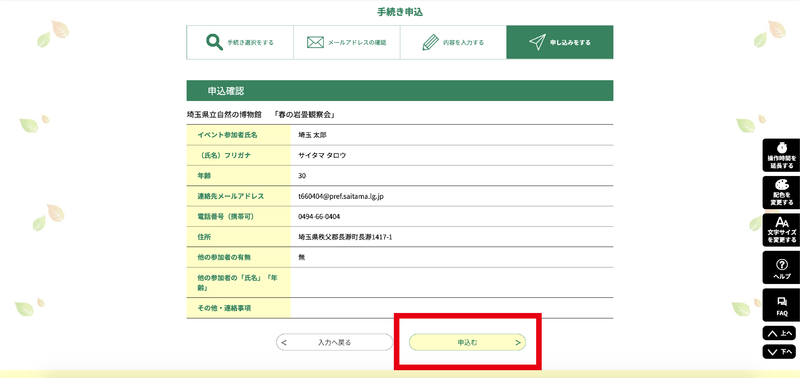Click the イベント参加者氏名 label
800x378 pixels.
pyautogui.click(x=228, y=135)
